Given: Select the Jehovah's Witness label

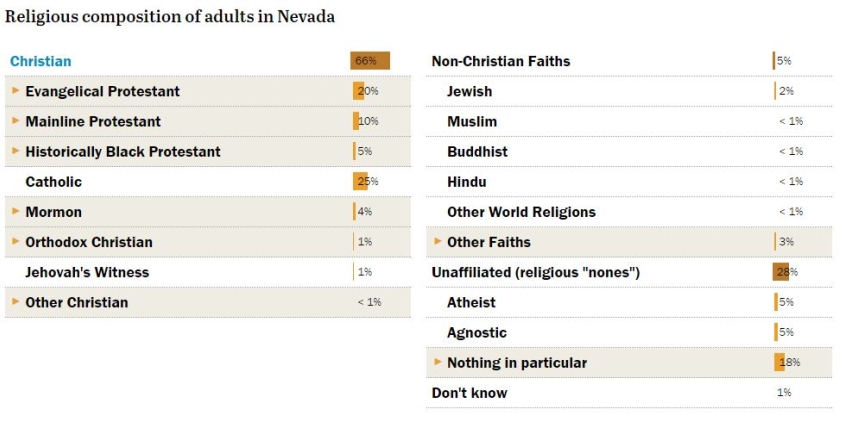Looking at the screenshot, I should [x=87, y=272].
